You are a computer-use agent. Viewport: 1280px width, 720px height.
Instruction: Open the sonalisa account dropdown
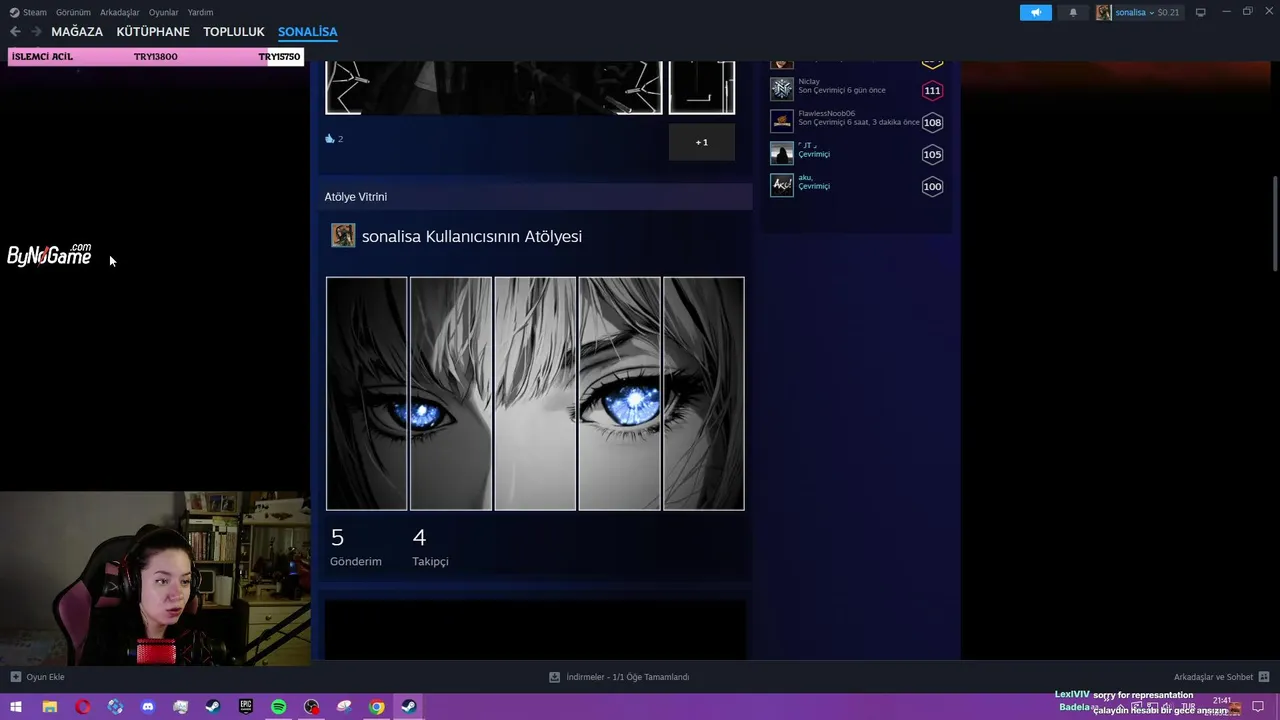[x=1138, y=12]
